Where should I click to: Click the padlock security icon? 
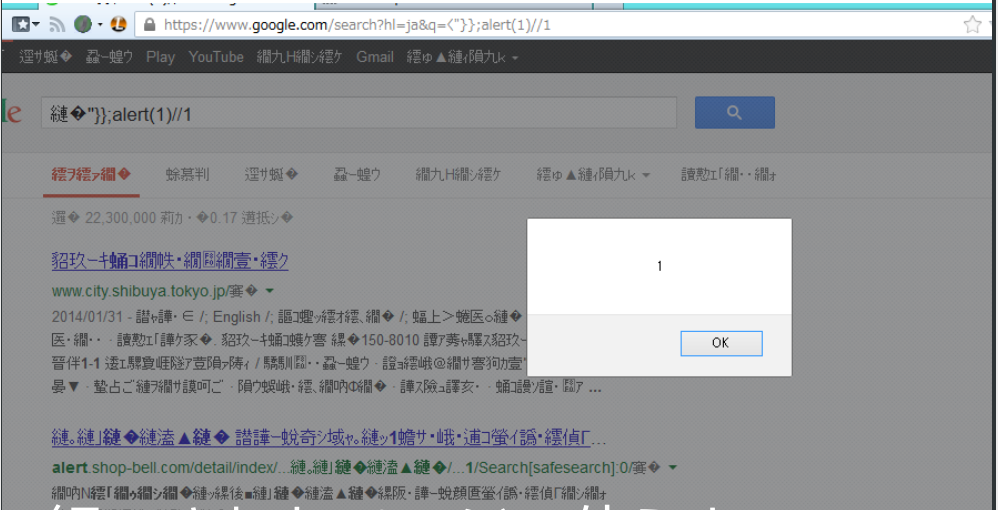point(150,25)
